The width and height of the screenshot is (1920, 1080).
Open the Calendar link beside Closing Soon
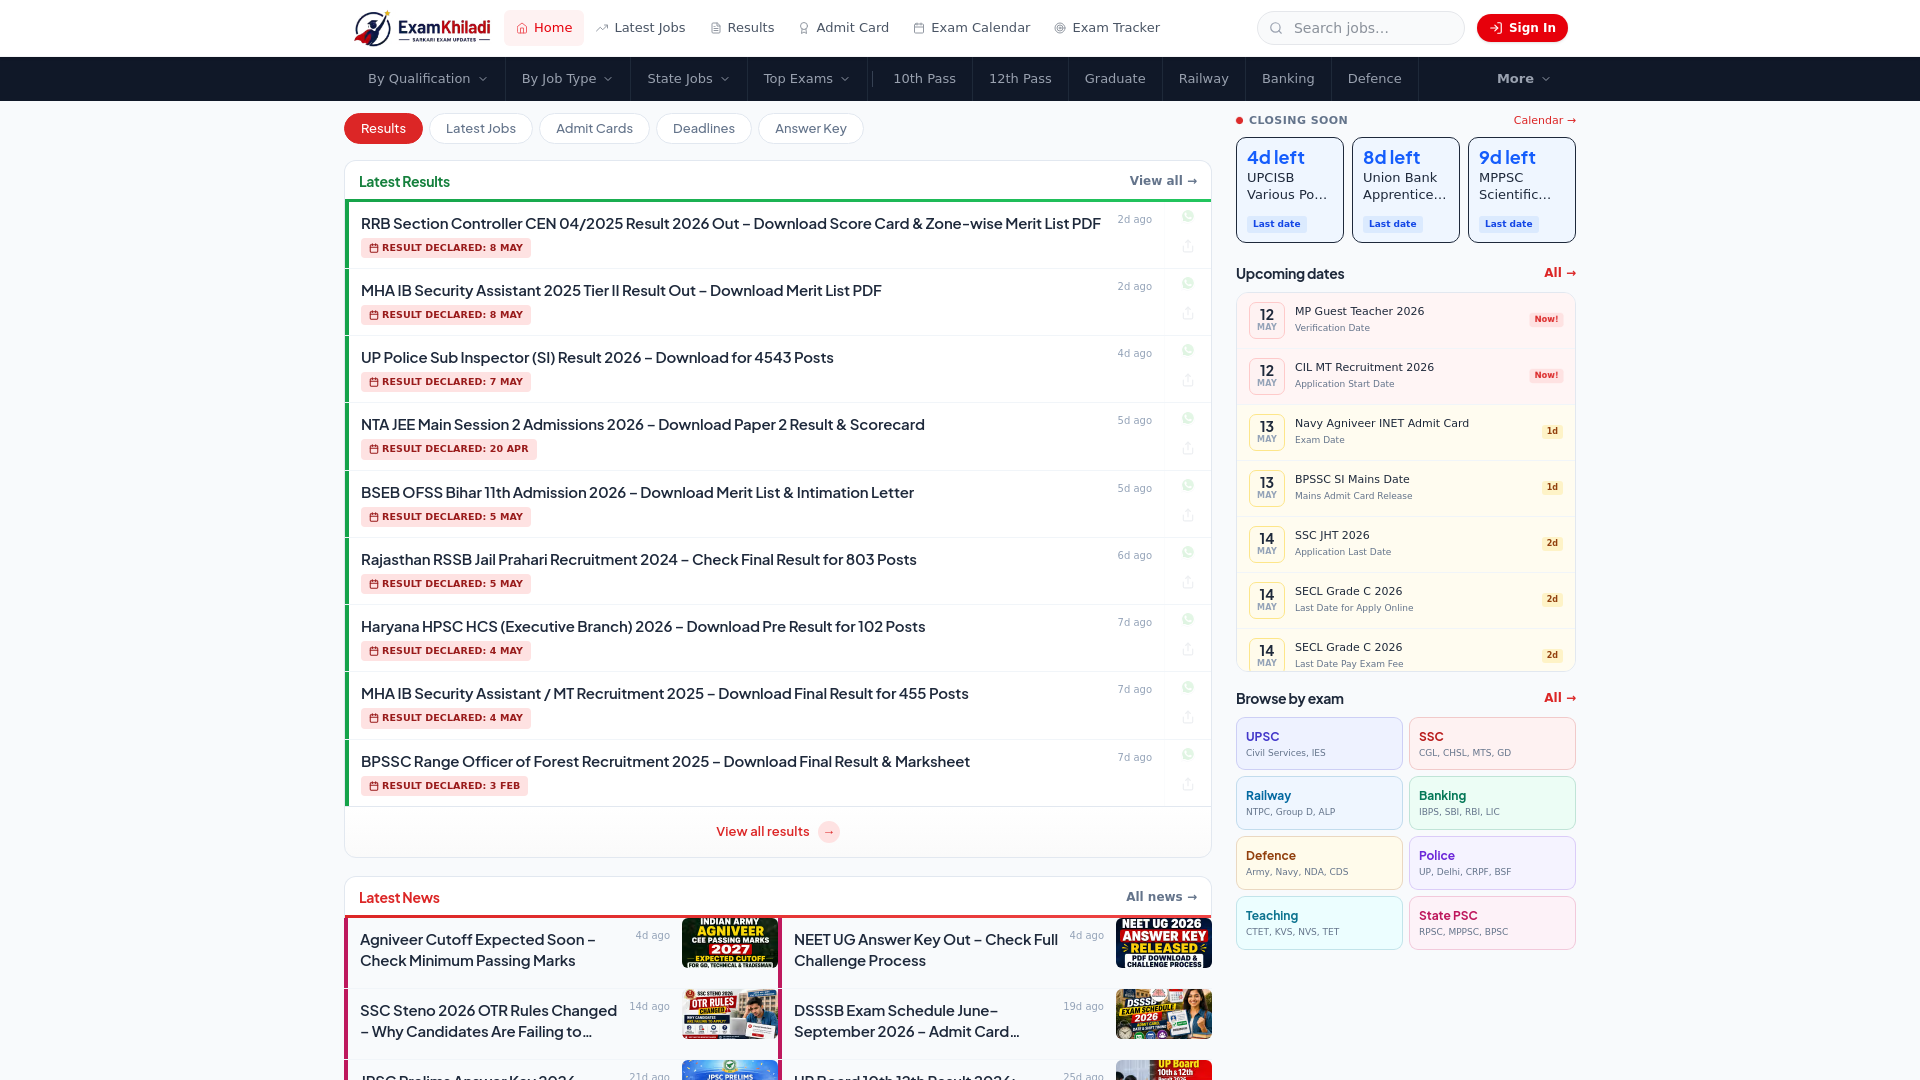pos(1544,120)
